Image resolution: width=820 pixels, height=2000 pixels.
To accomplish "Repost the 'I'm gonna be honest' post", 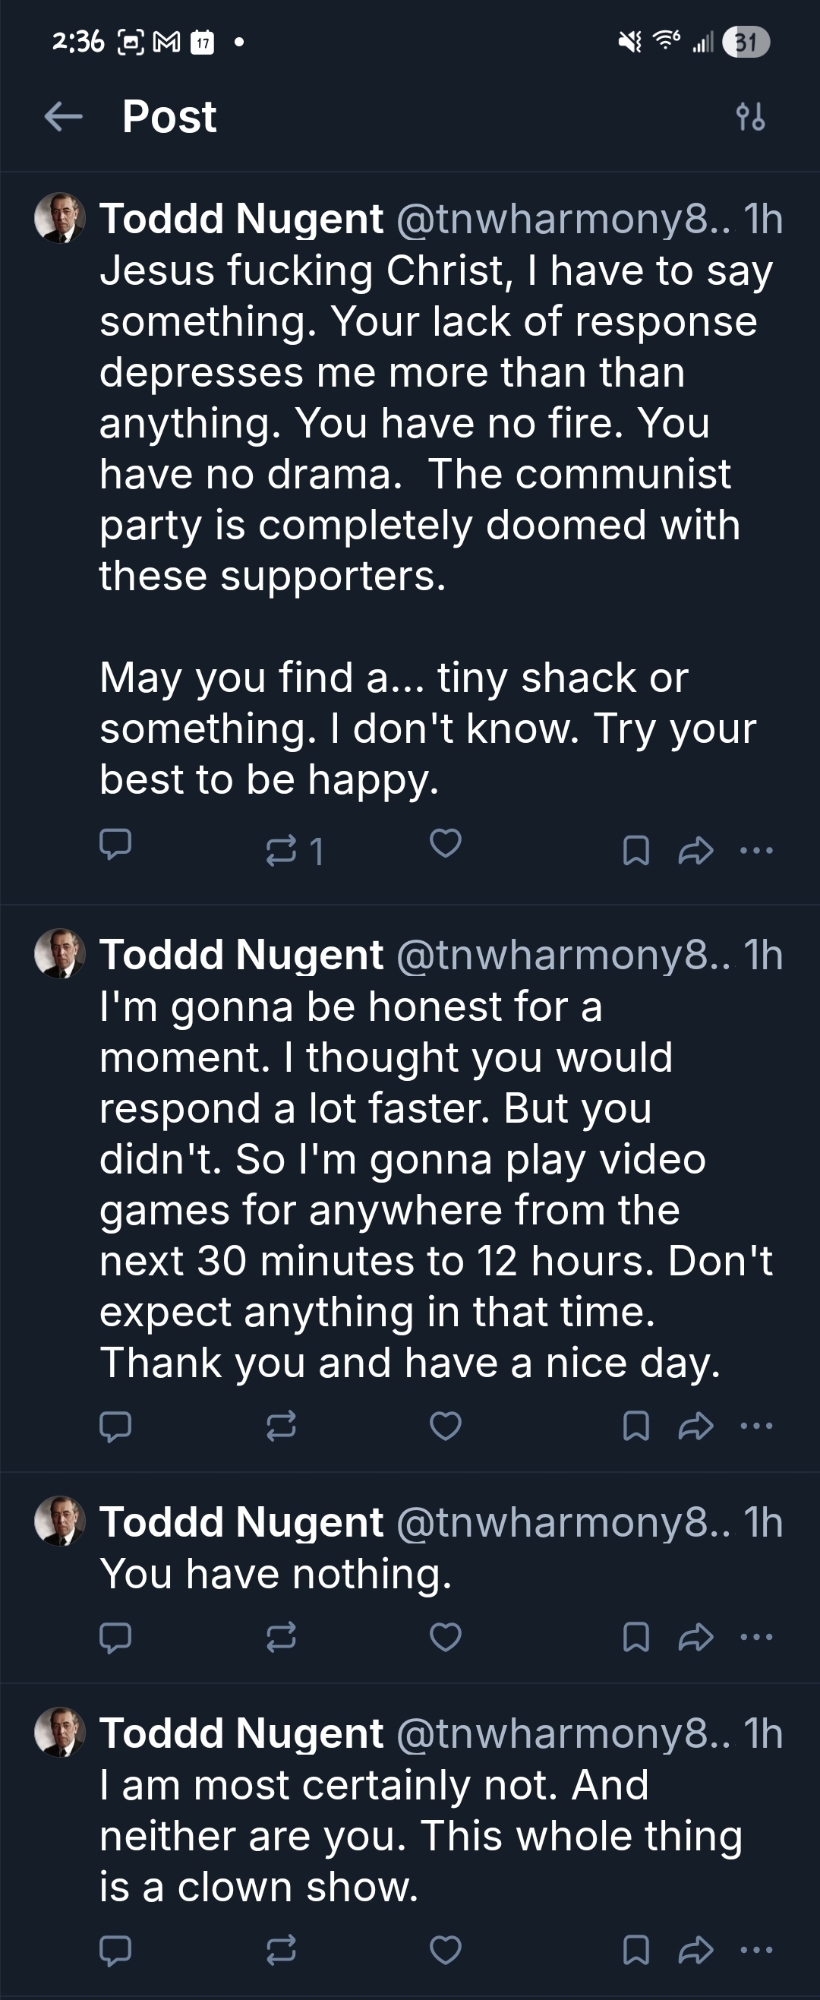I will click(281, 1426).
